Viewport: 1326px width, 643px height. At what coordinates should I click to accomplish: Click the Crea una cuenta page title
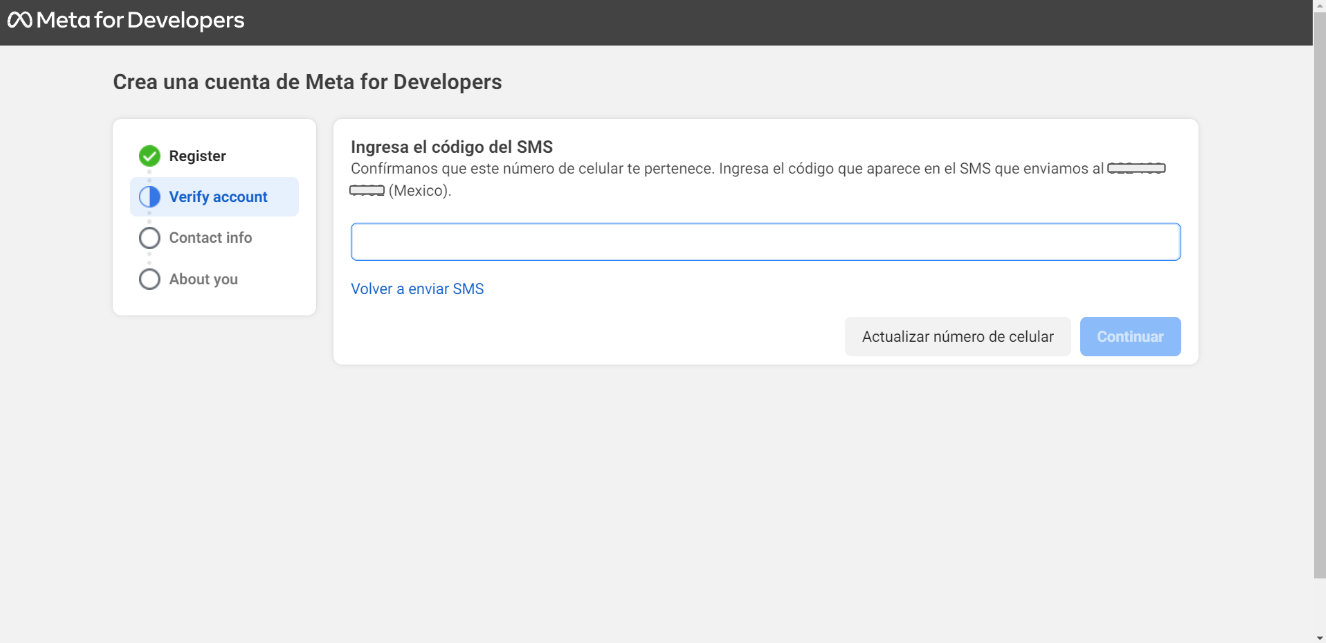307,82
